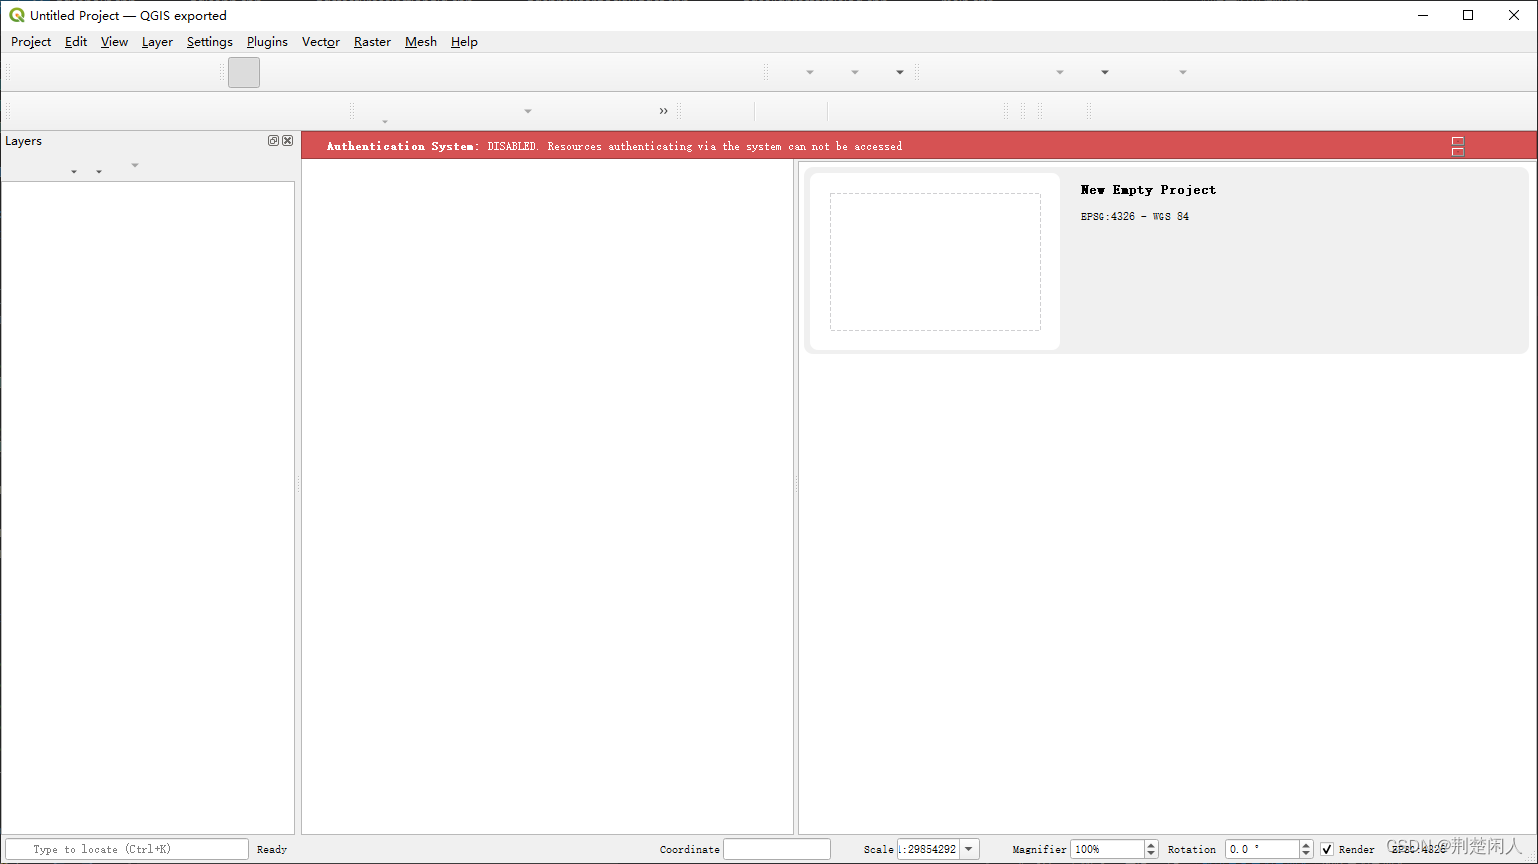Viewport: 1538px width, 864px height.
Task: Open the Scale dropdown arrow
Action: (969, 849)
